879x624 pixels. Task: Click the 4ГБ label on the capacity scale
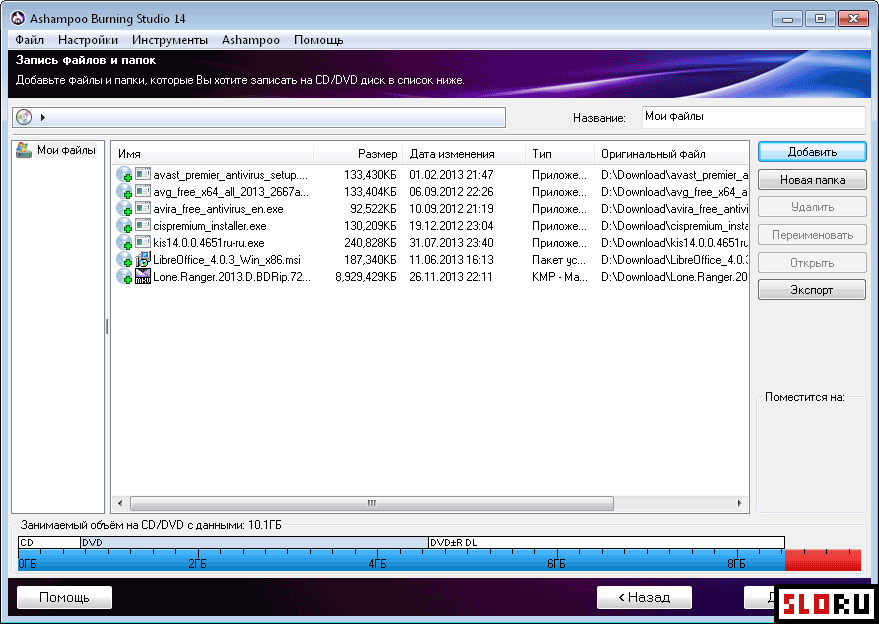click(x=378, y=563)
